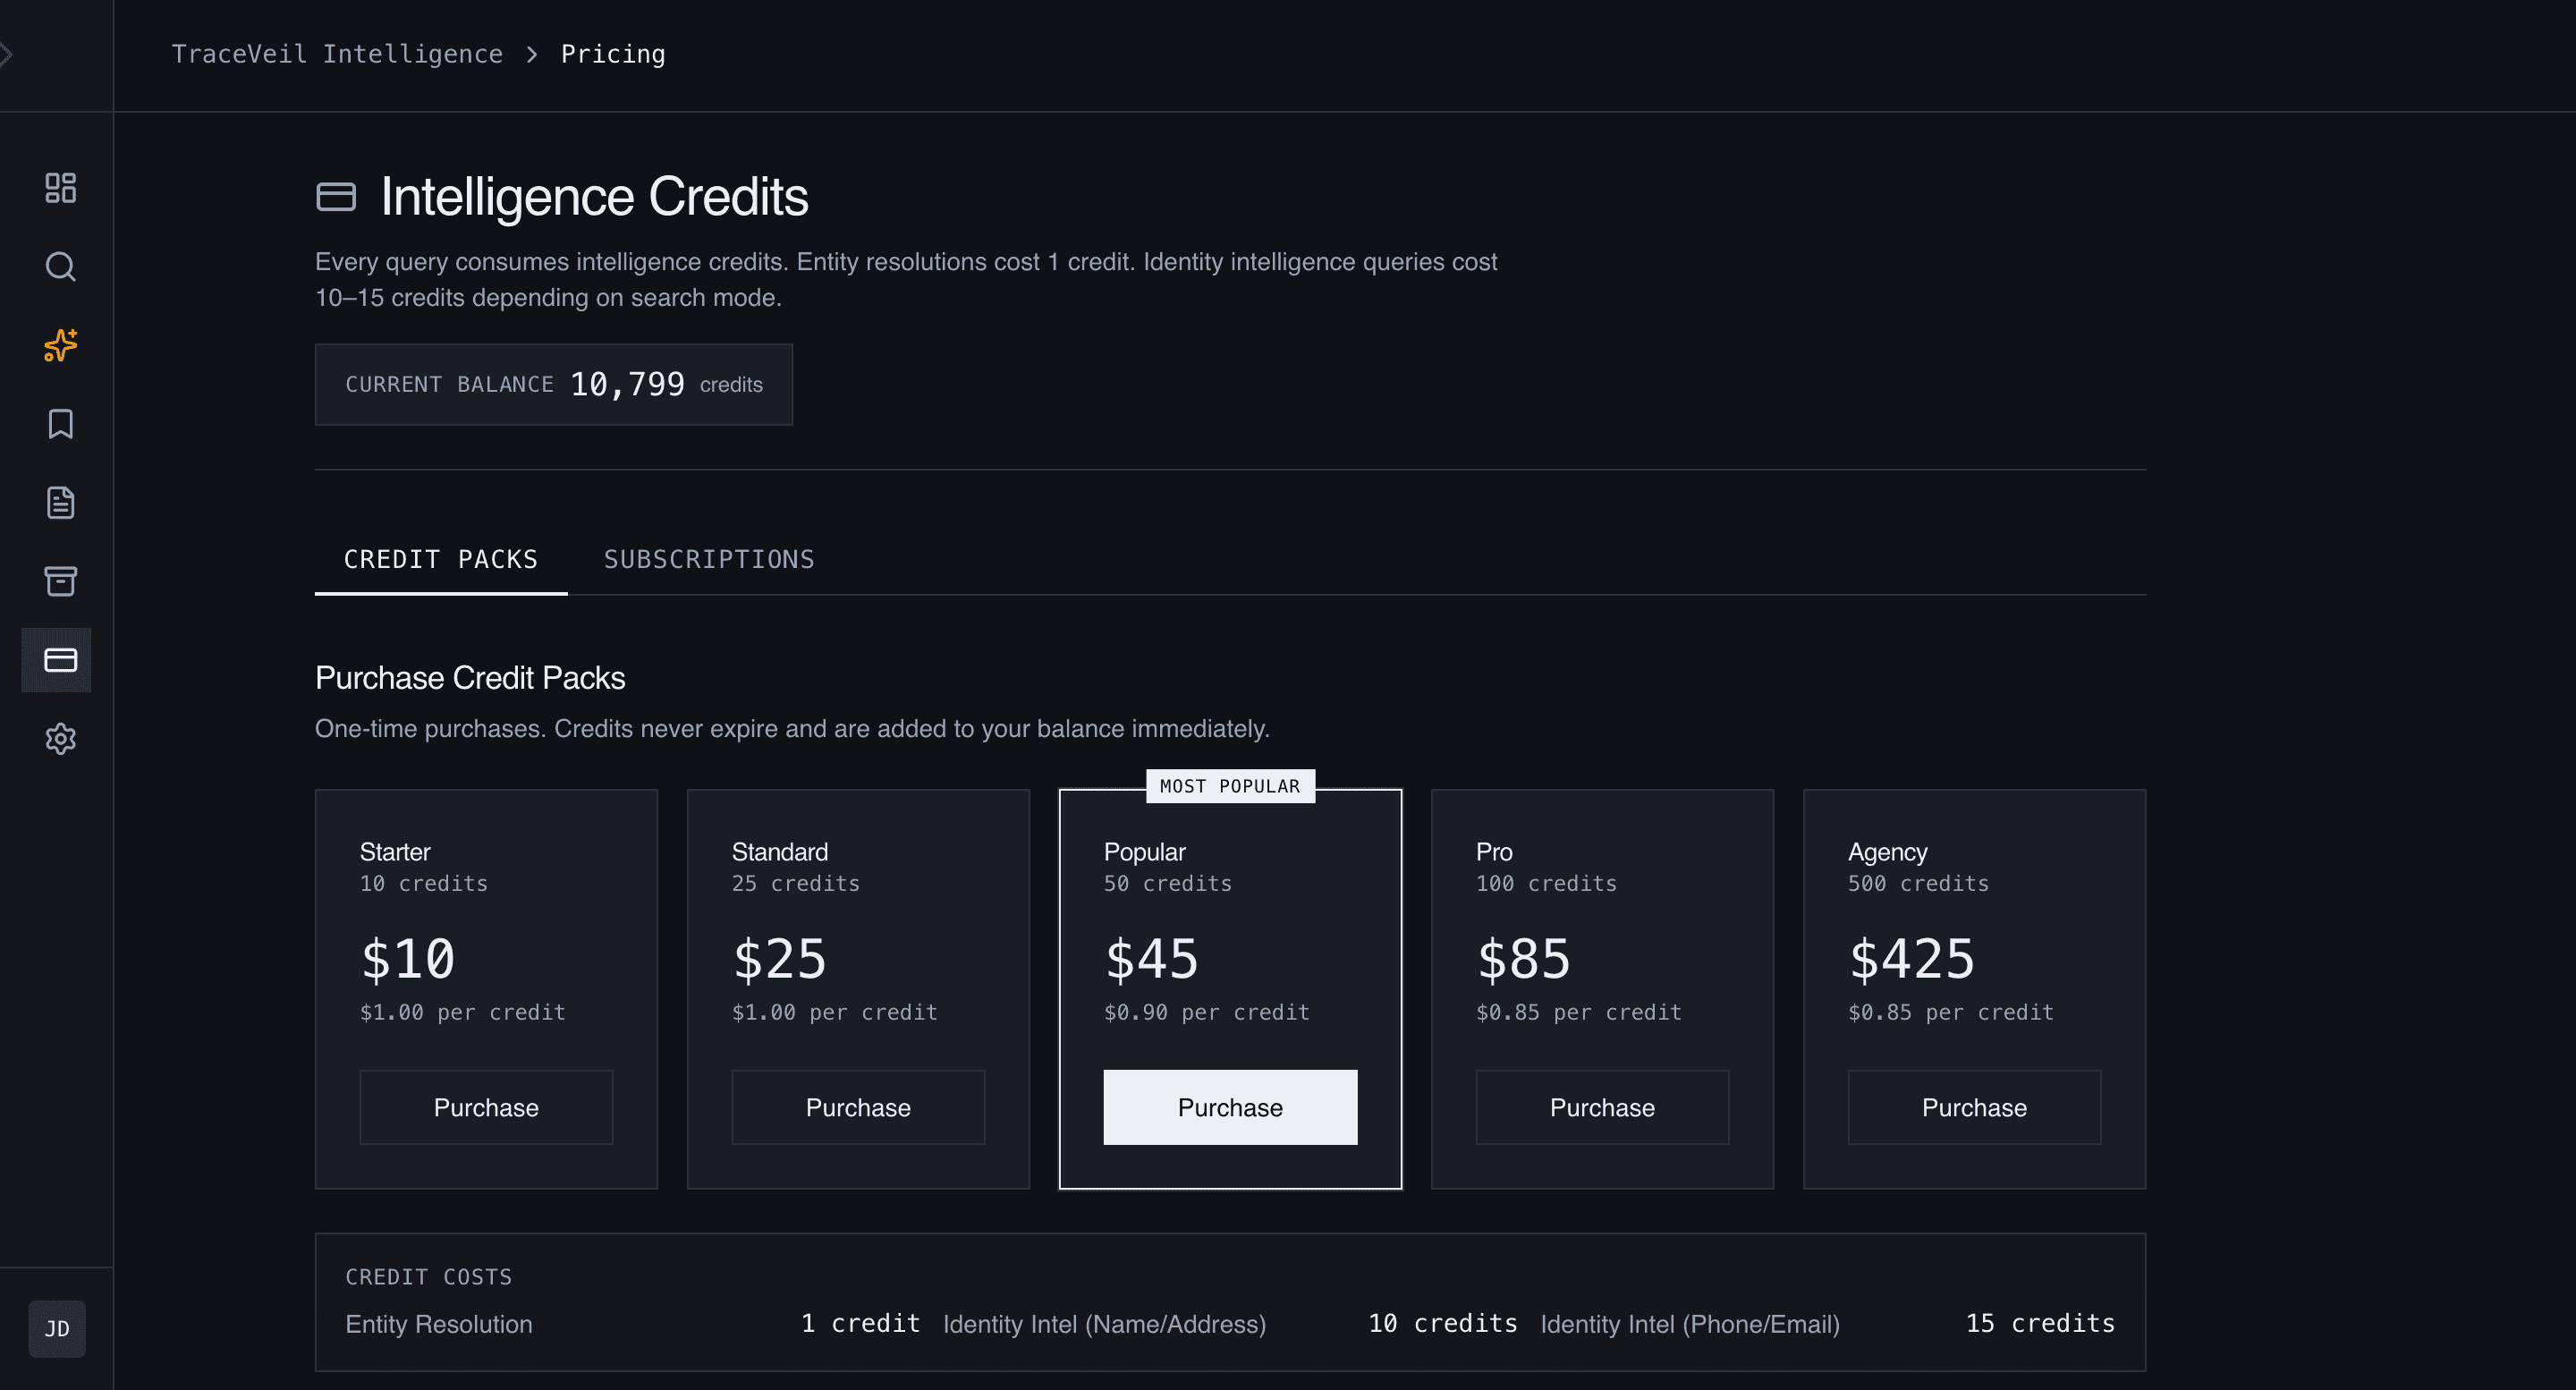Purchase the Popular 50 credit pack
The image size is (2576, 1390).
click(x=1229, y=1107)
